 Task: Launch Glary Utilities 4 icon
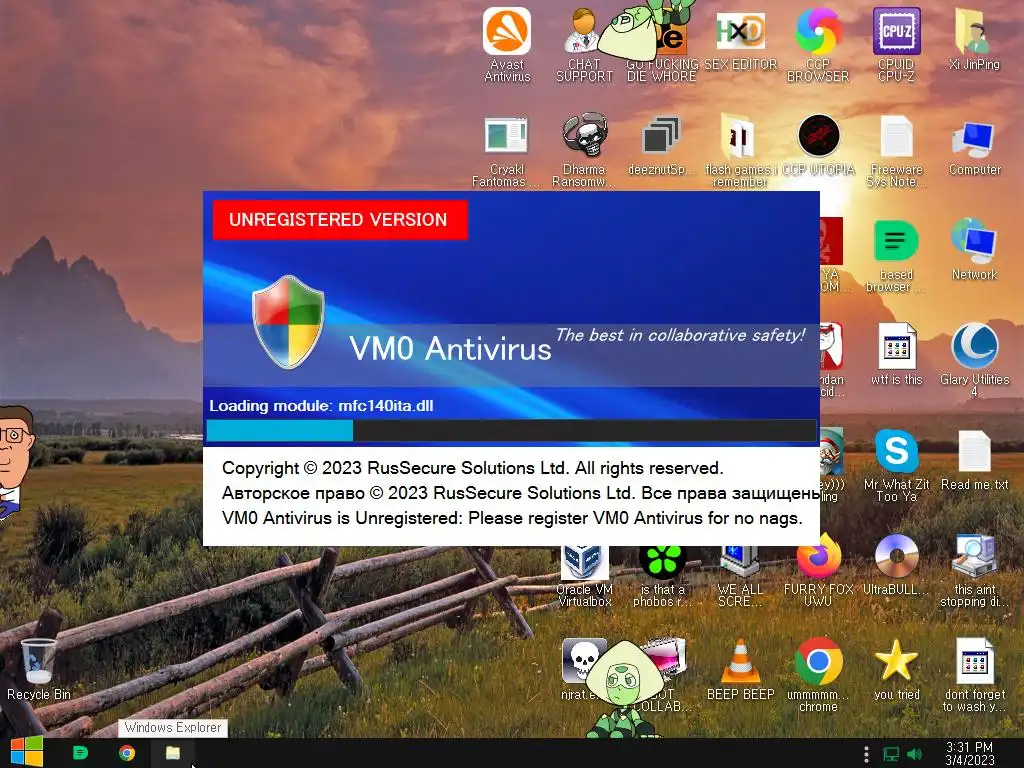pos(974,359)
